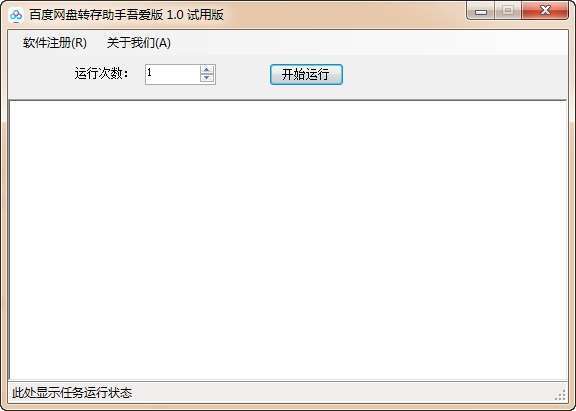The height and width of the screenshot is (411, 576).
Task: Click empty status bar area beside status text
Action: 342,393
